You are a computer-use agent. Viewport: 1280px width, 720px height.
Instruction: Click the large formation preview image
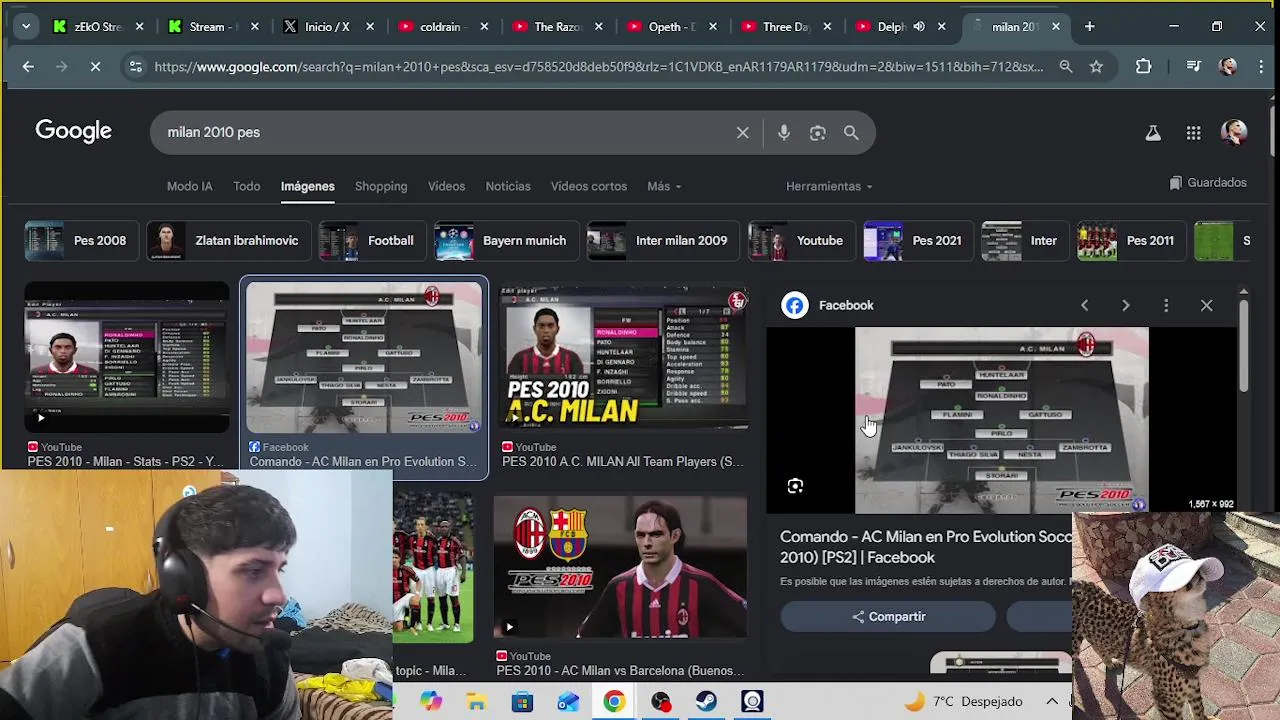click(1001, 420)
